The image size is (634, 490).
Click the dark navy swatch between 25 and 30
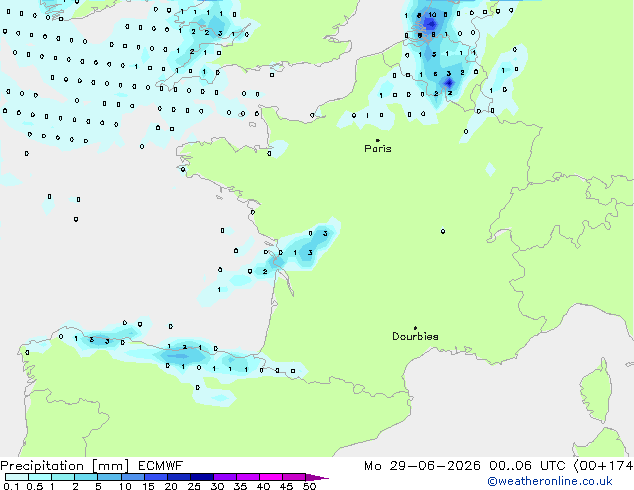tap(201, 477)
